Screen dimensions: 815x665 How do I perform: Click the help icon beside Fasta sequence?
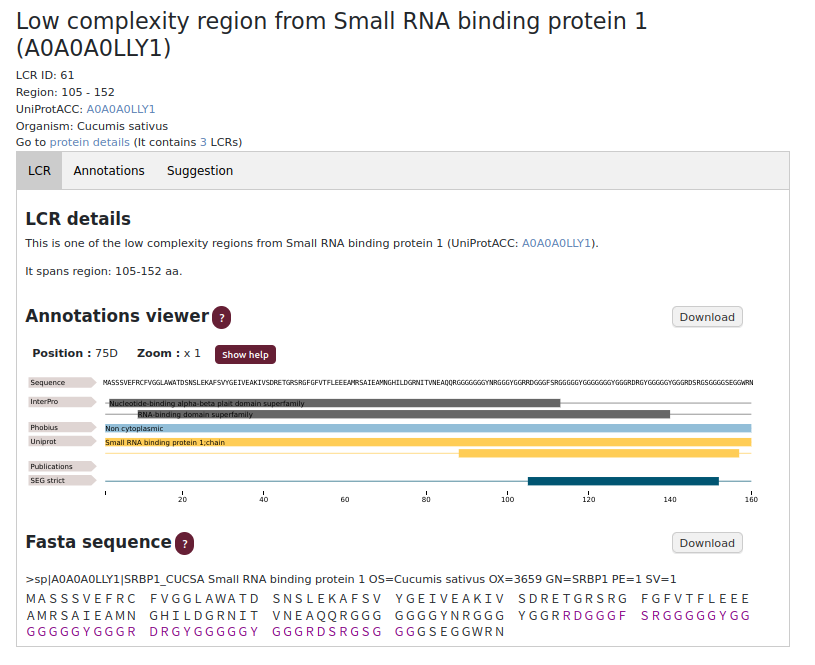click(x=184, y=543)
